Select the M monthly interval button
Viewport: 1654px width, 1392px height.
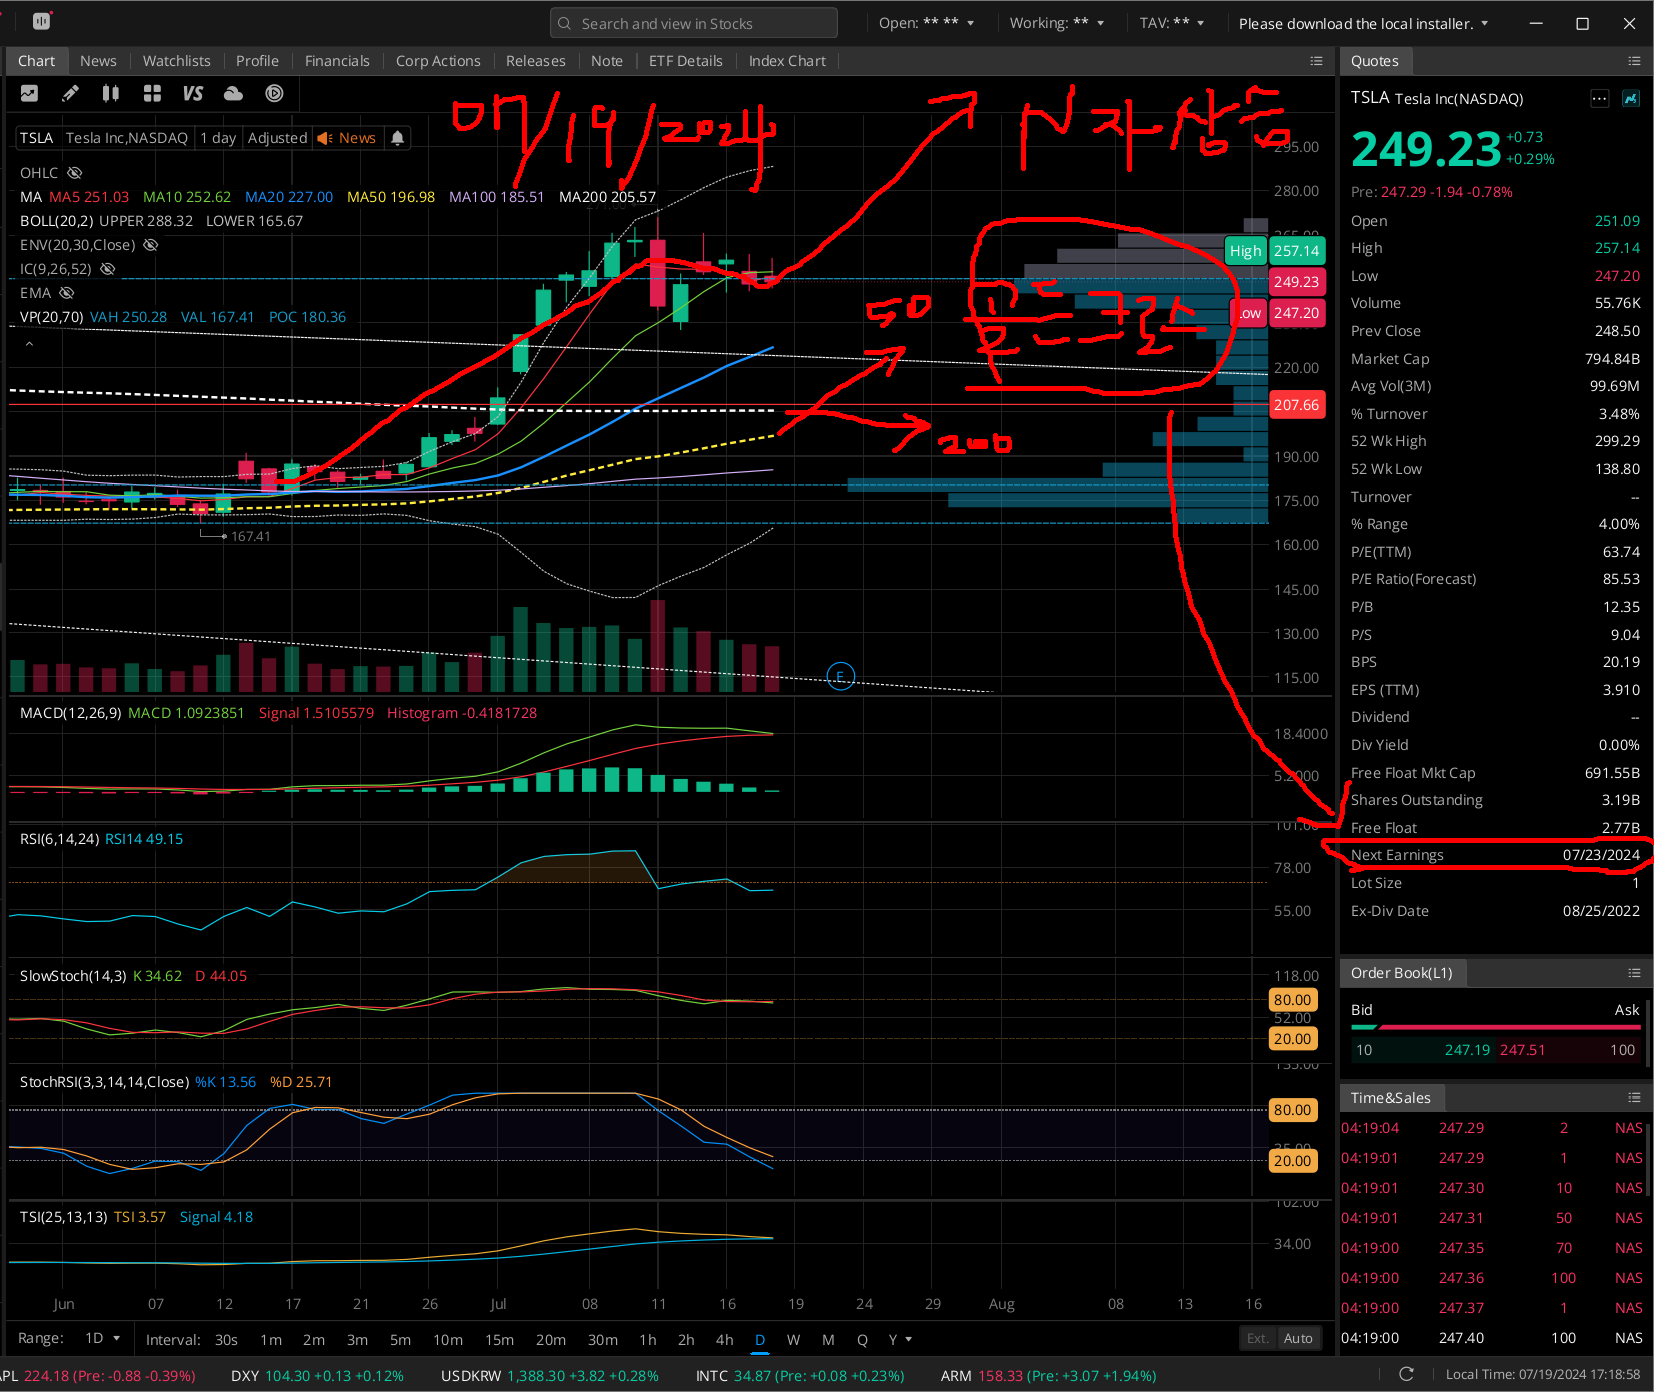coord(828,1340)
